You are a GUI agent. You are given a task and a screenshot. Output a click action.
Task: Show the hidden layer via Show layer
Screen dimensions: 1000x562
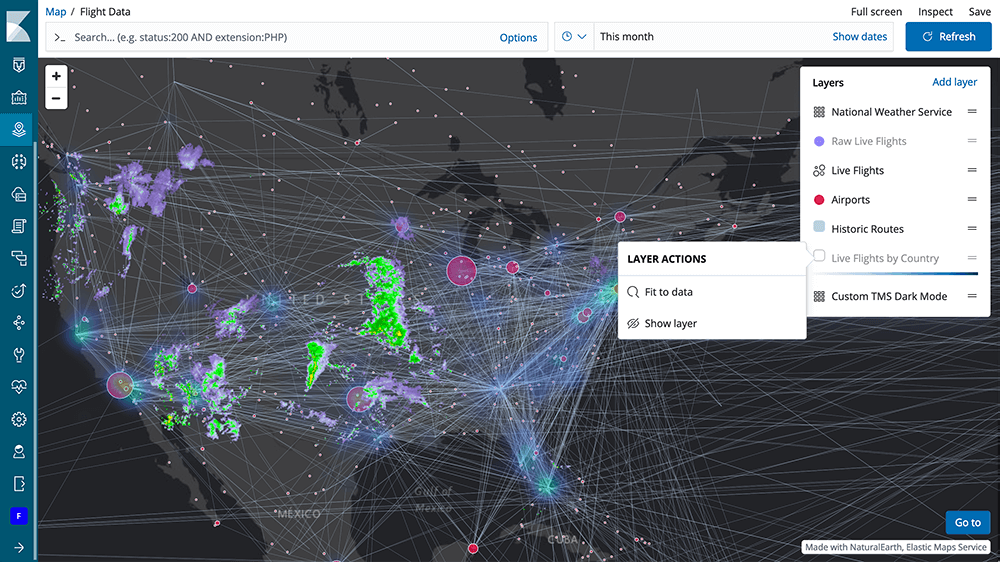tap(670, 324)
